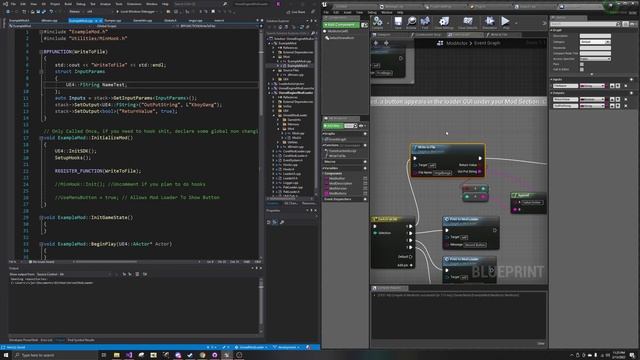The height and width of the screenshot is (360, 640).
Task: Click Compile in the Unreal blueprint toolbar
Action: point(378,22)
